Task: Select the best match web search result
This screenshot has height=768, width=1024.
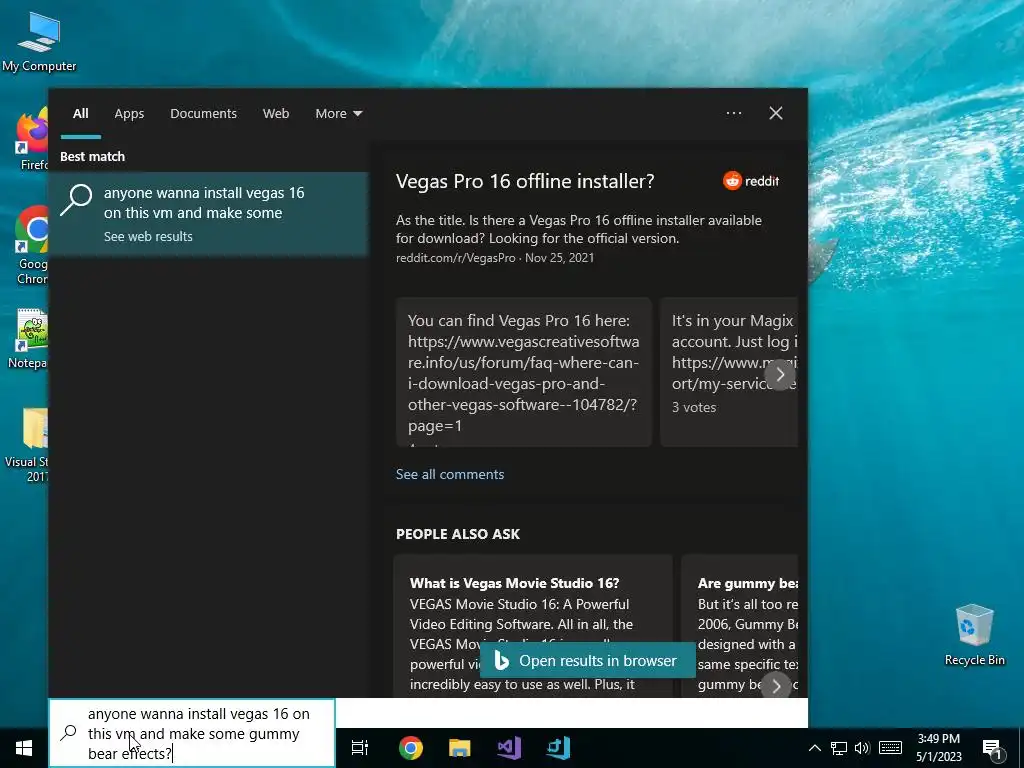Action: pyautogui.click(x=208, y=214)
